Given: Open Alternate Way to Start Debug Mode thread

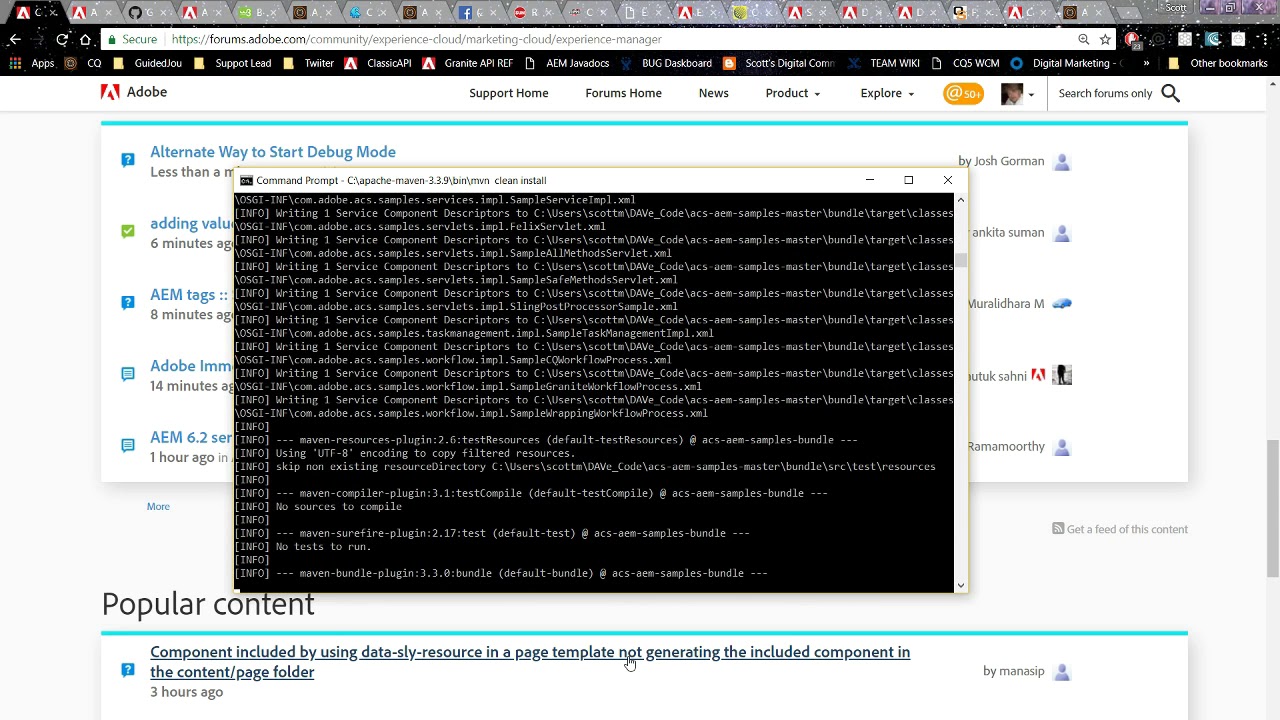Looking at the screenshot, I should [273, 152].
